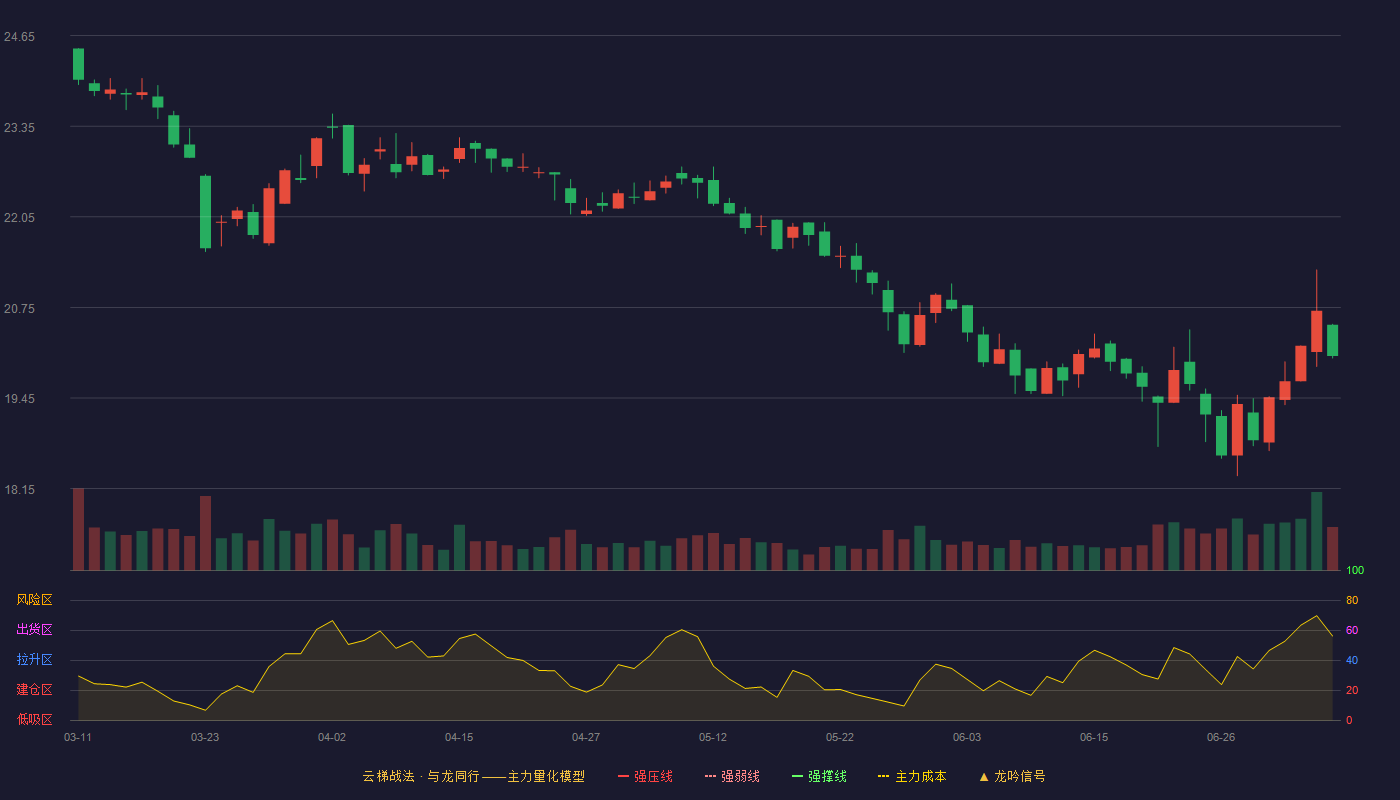Select the 出货区 zone label
This screenshot has height=800, width=1400.
(34, 630)
